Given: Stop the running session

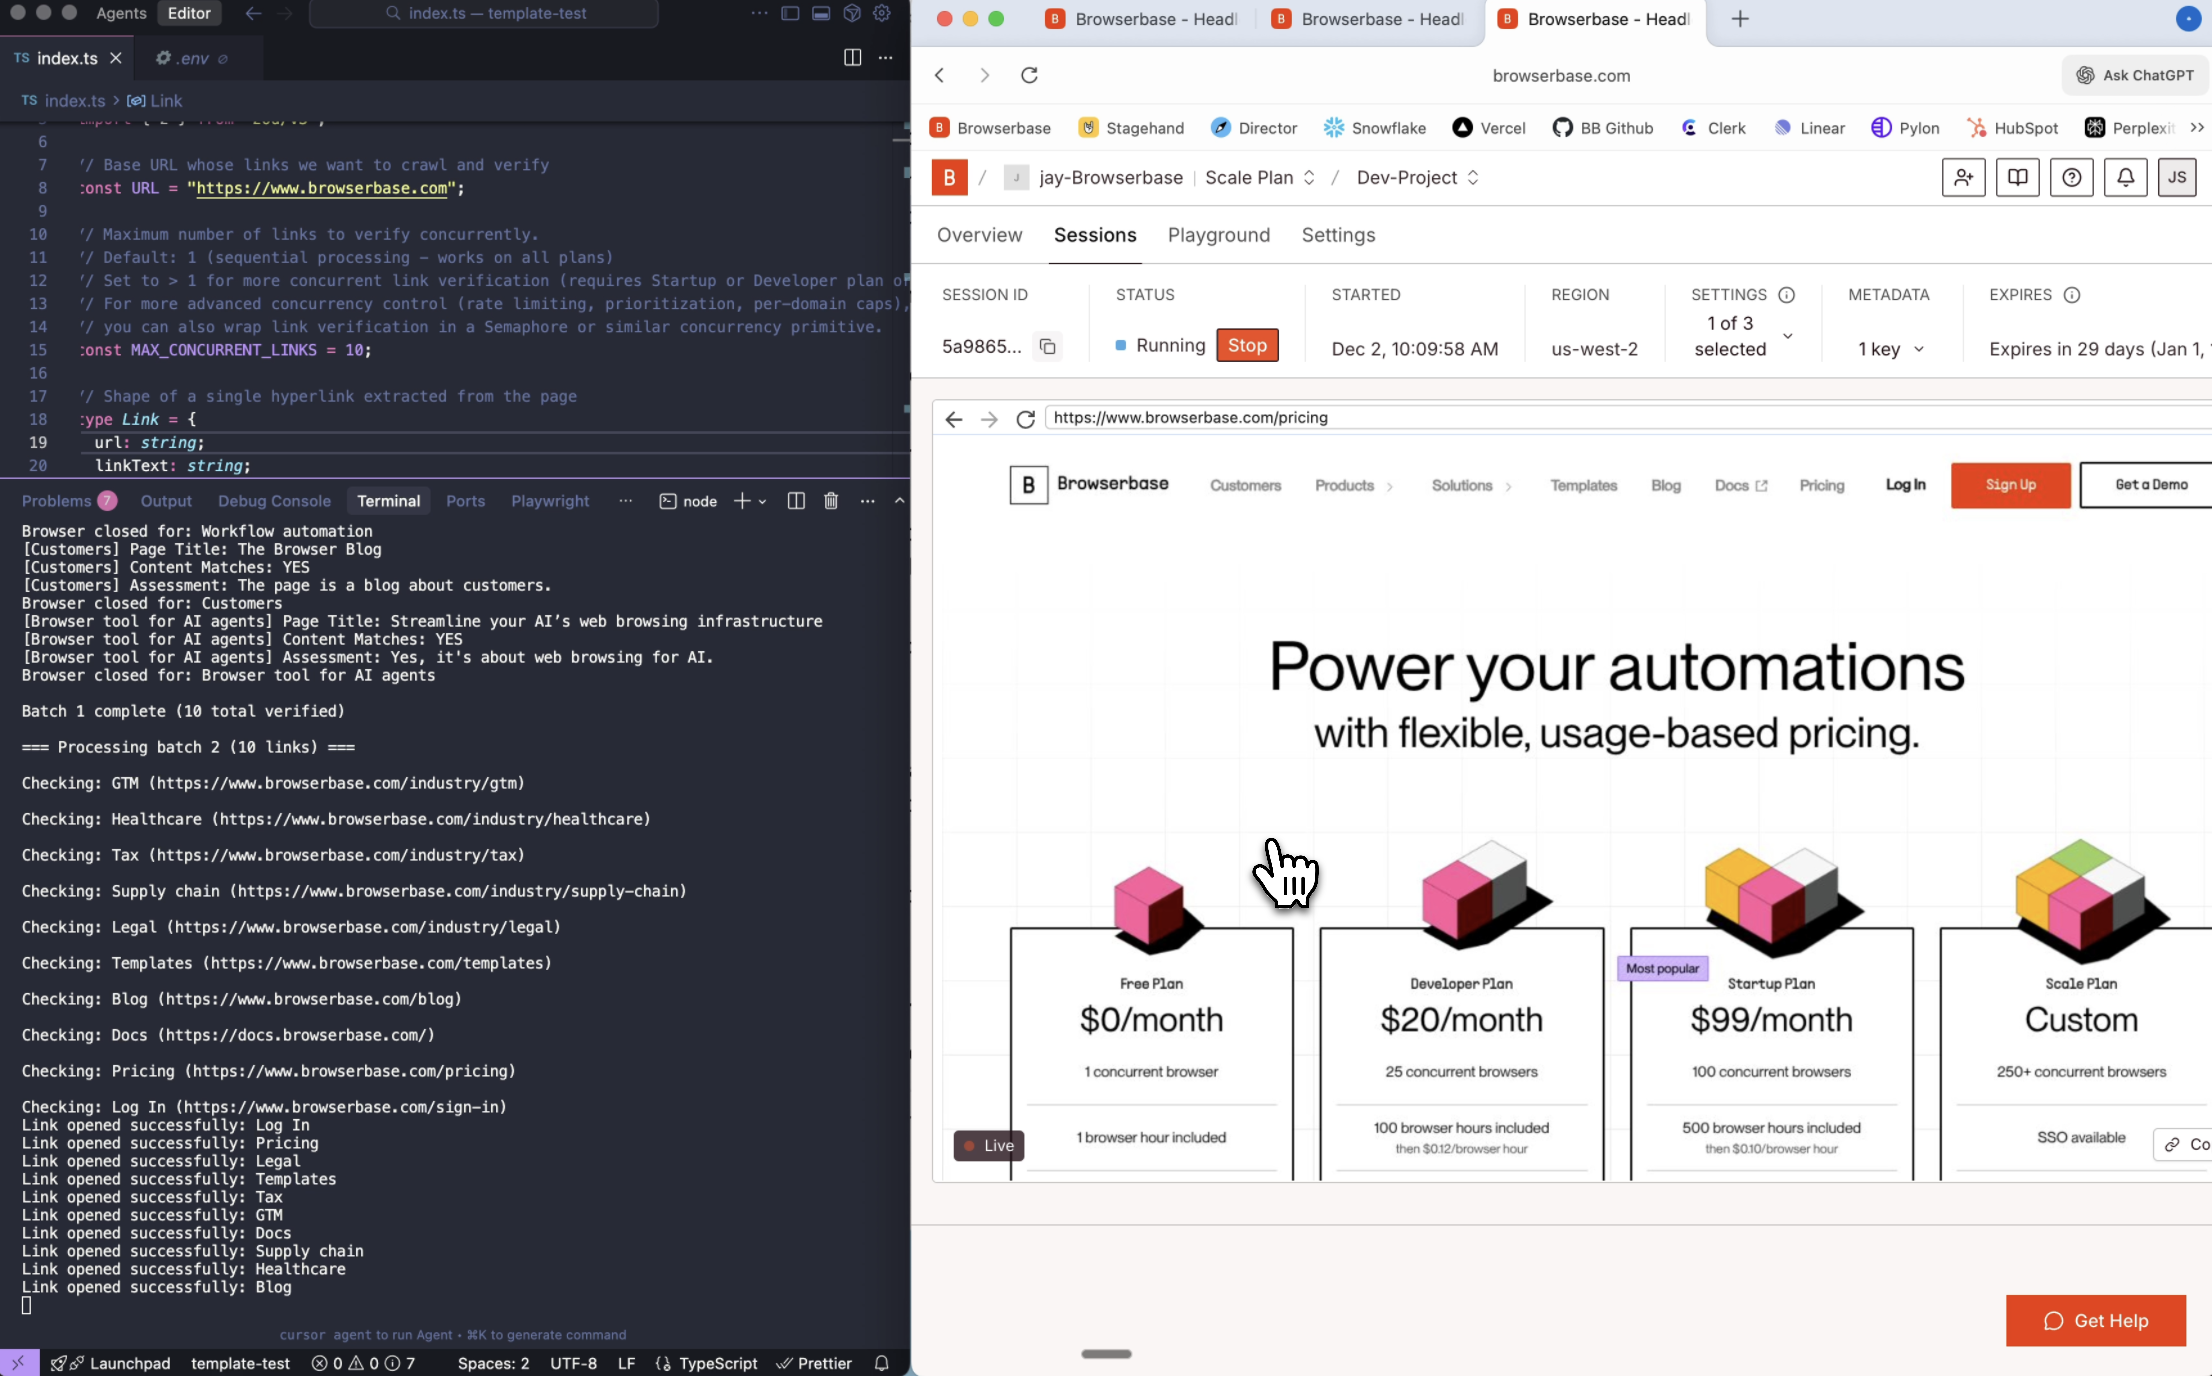Looking at the screenshot, I should [x=1247, y=345].
